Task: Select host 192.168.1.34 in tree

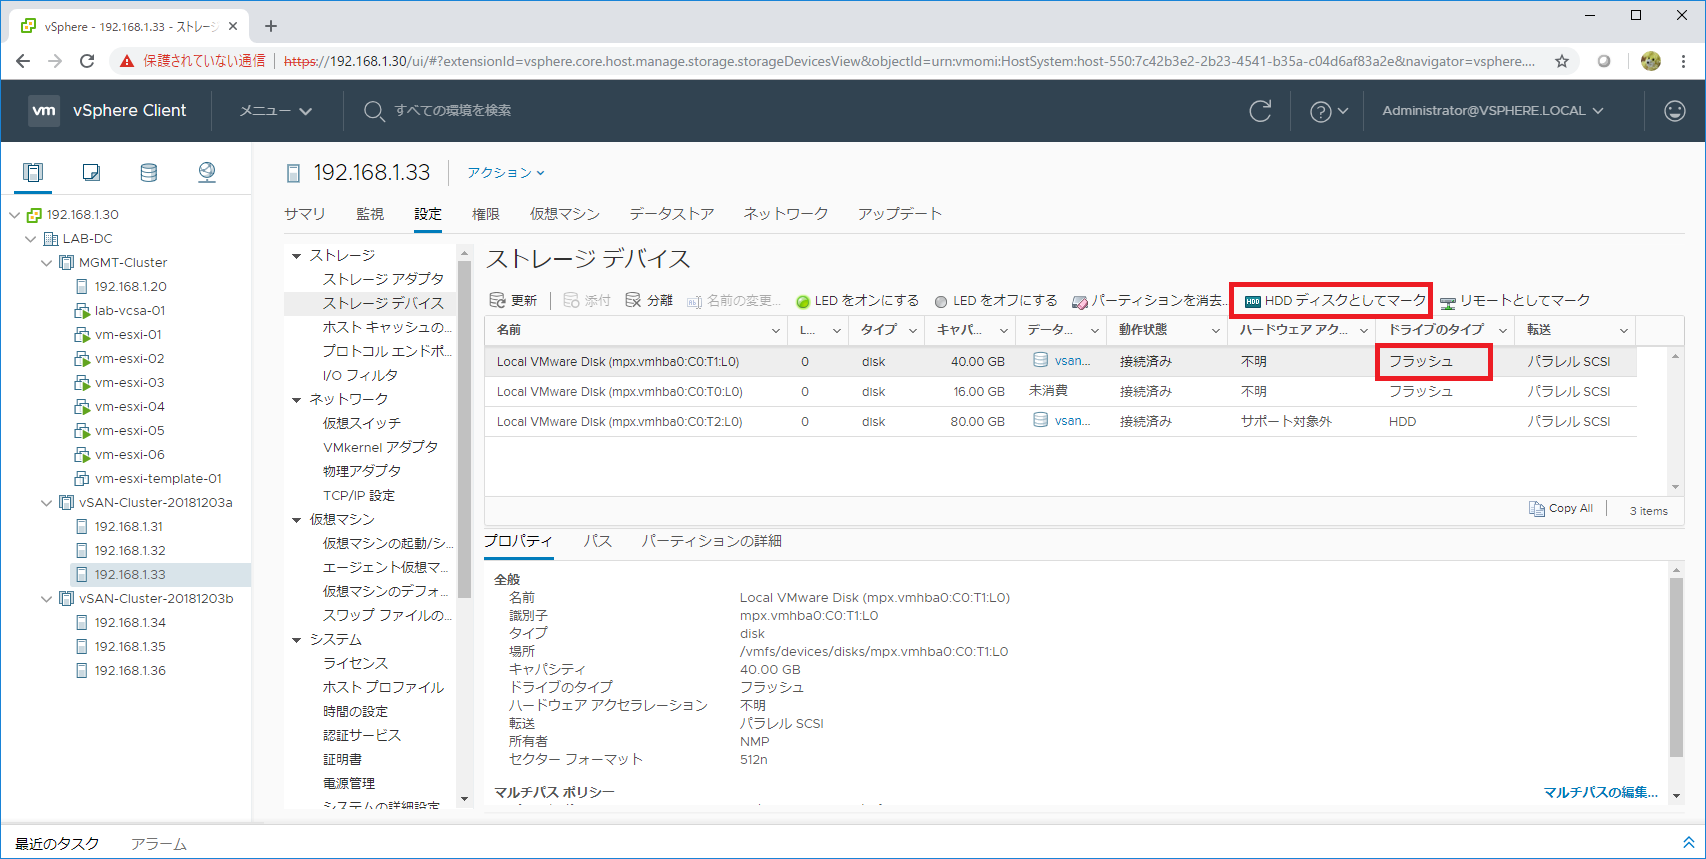Action: pos(130,623)
